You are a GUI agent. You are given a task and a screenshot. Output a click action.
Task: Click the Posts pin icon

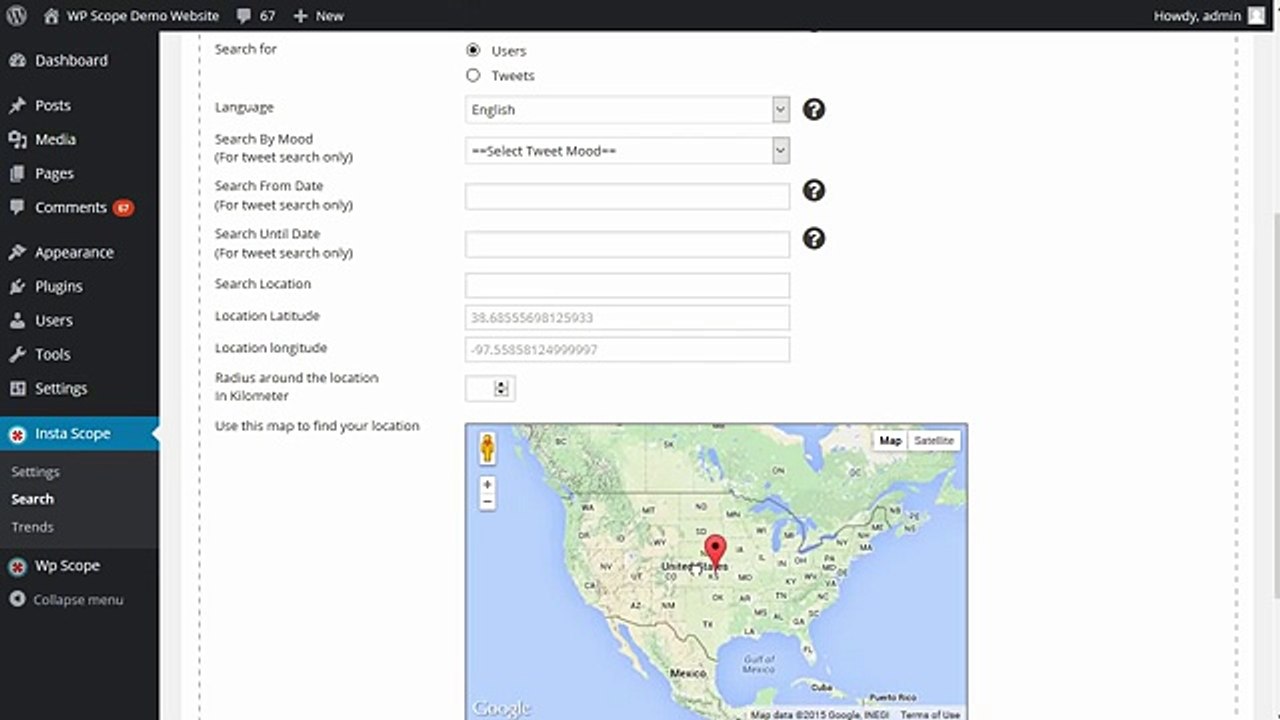click(17, 105)
